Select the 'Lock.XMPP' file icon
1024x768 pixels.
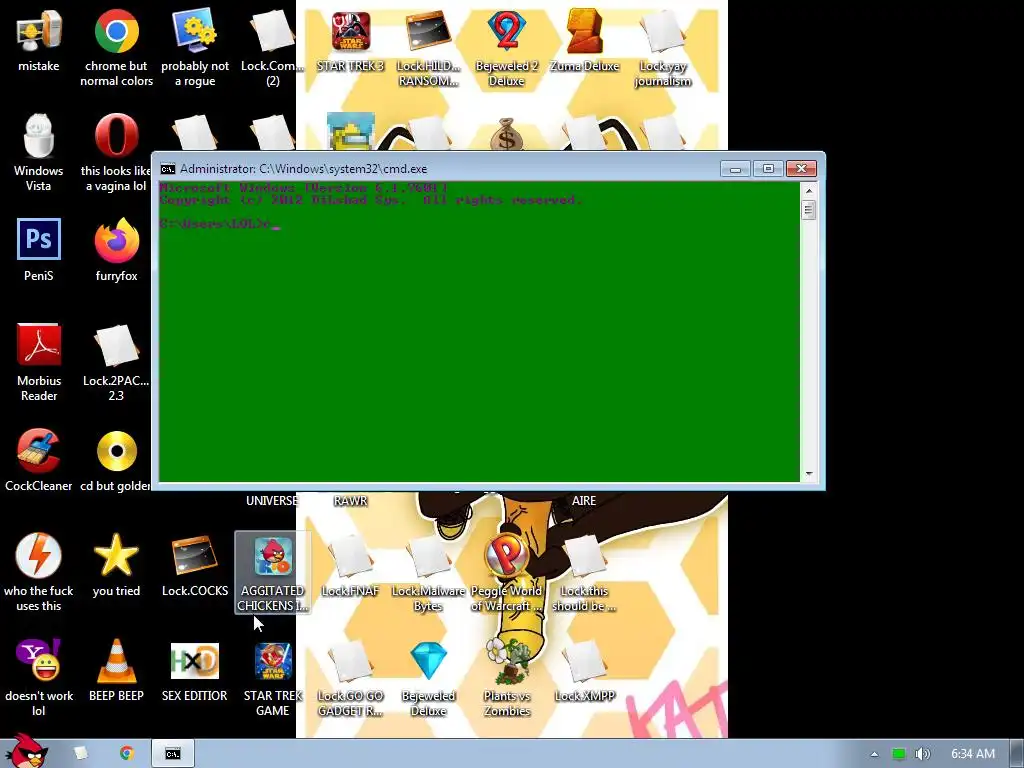click(x=584, y=661)
